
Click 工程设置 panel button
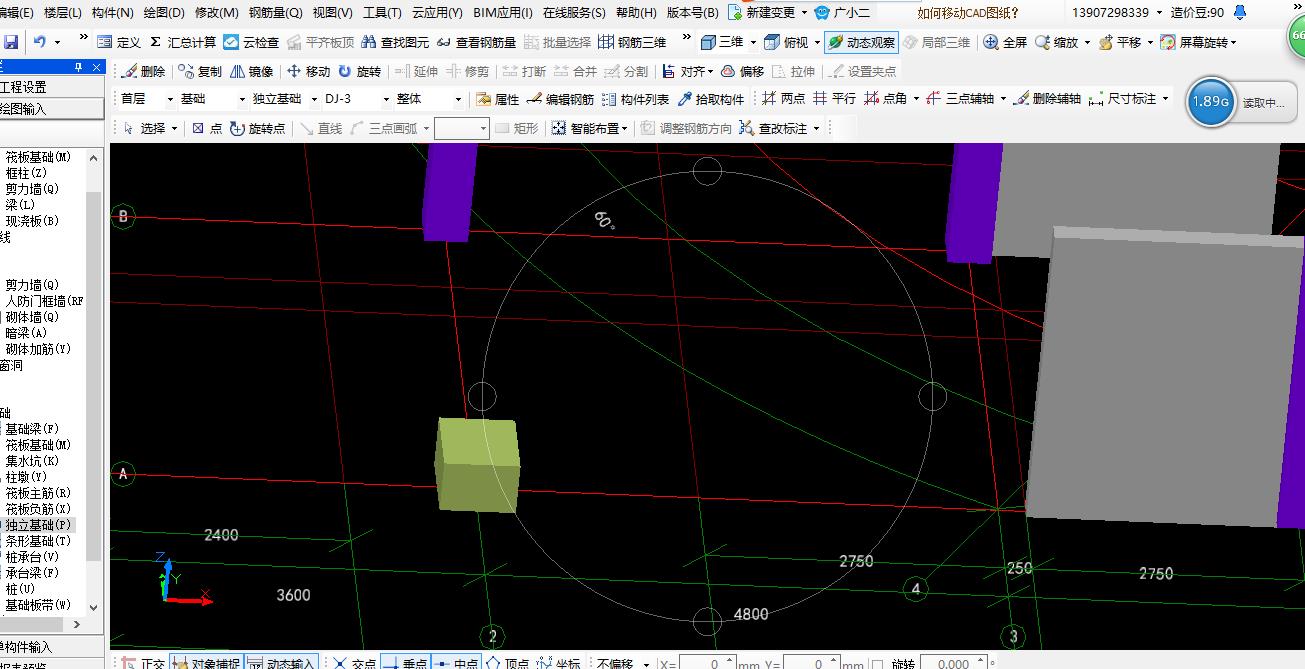coord(52,88)
